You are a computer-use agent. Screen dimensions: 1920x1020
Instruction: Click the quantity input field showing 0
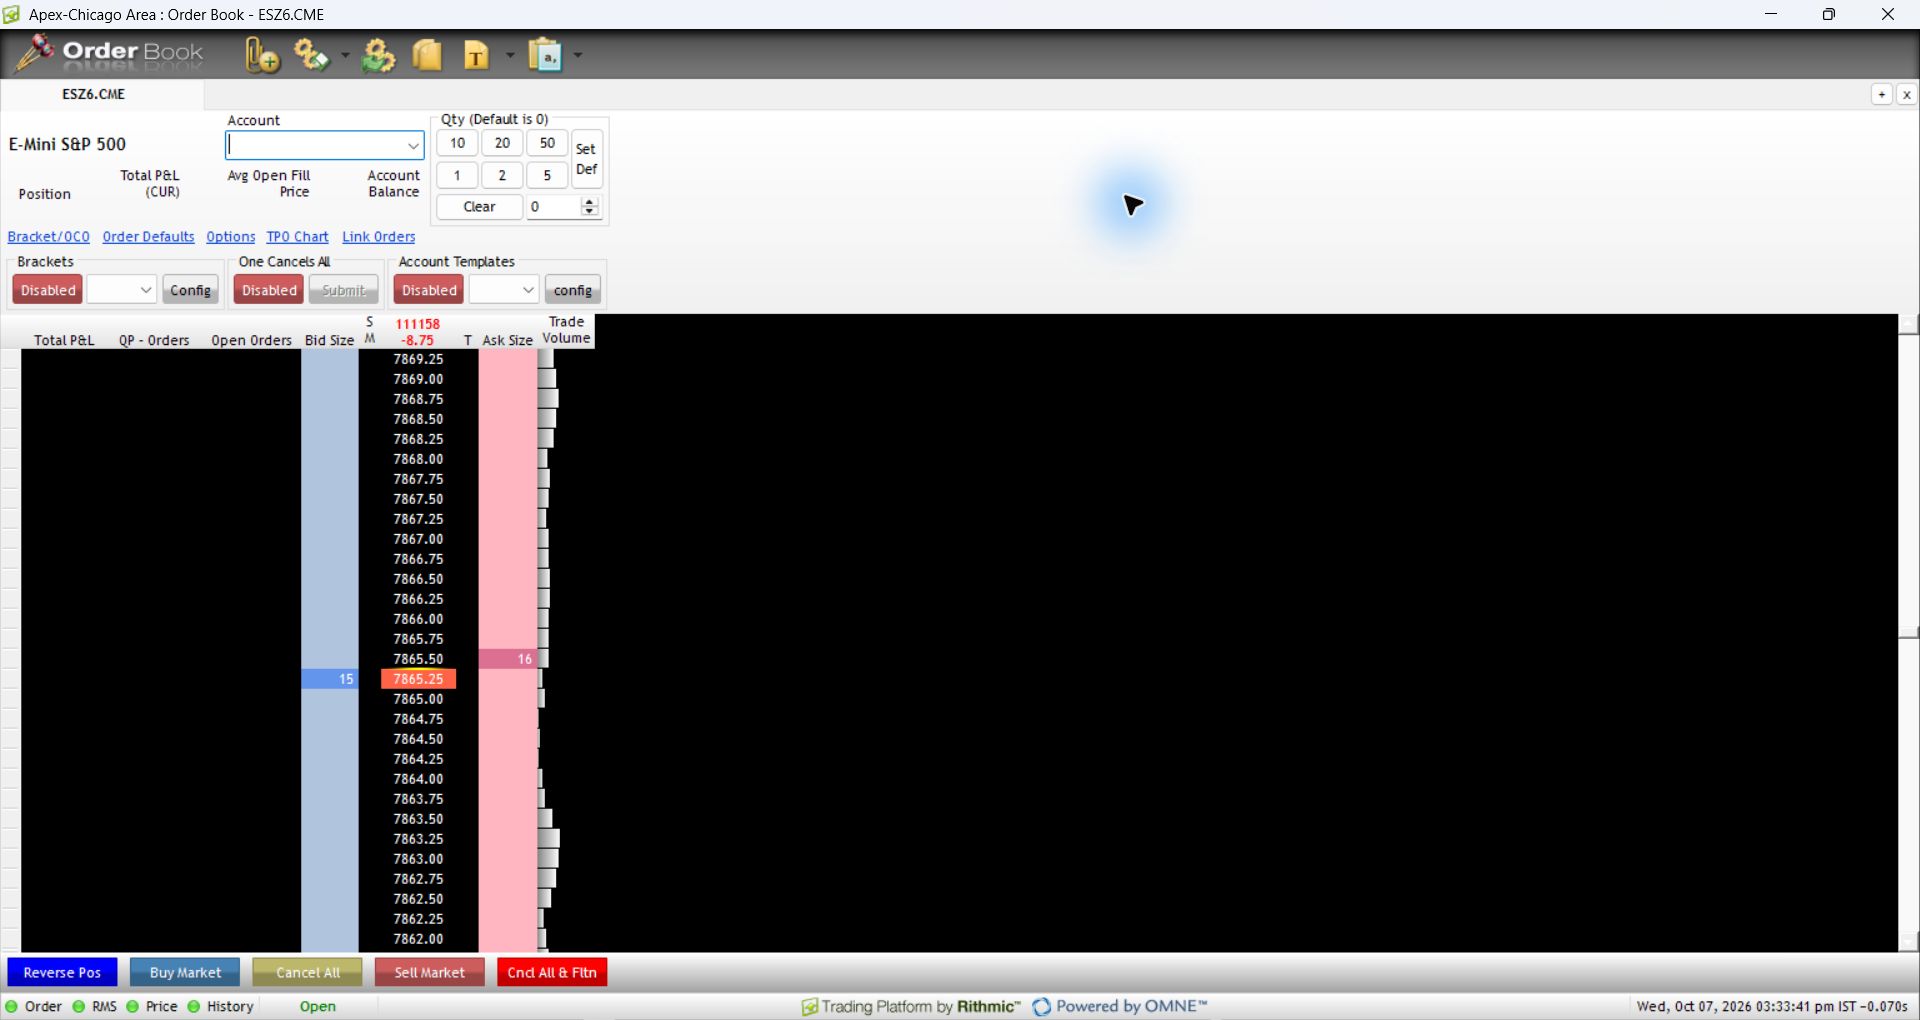point(554,207)
